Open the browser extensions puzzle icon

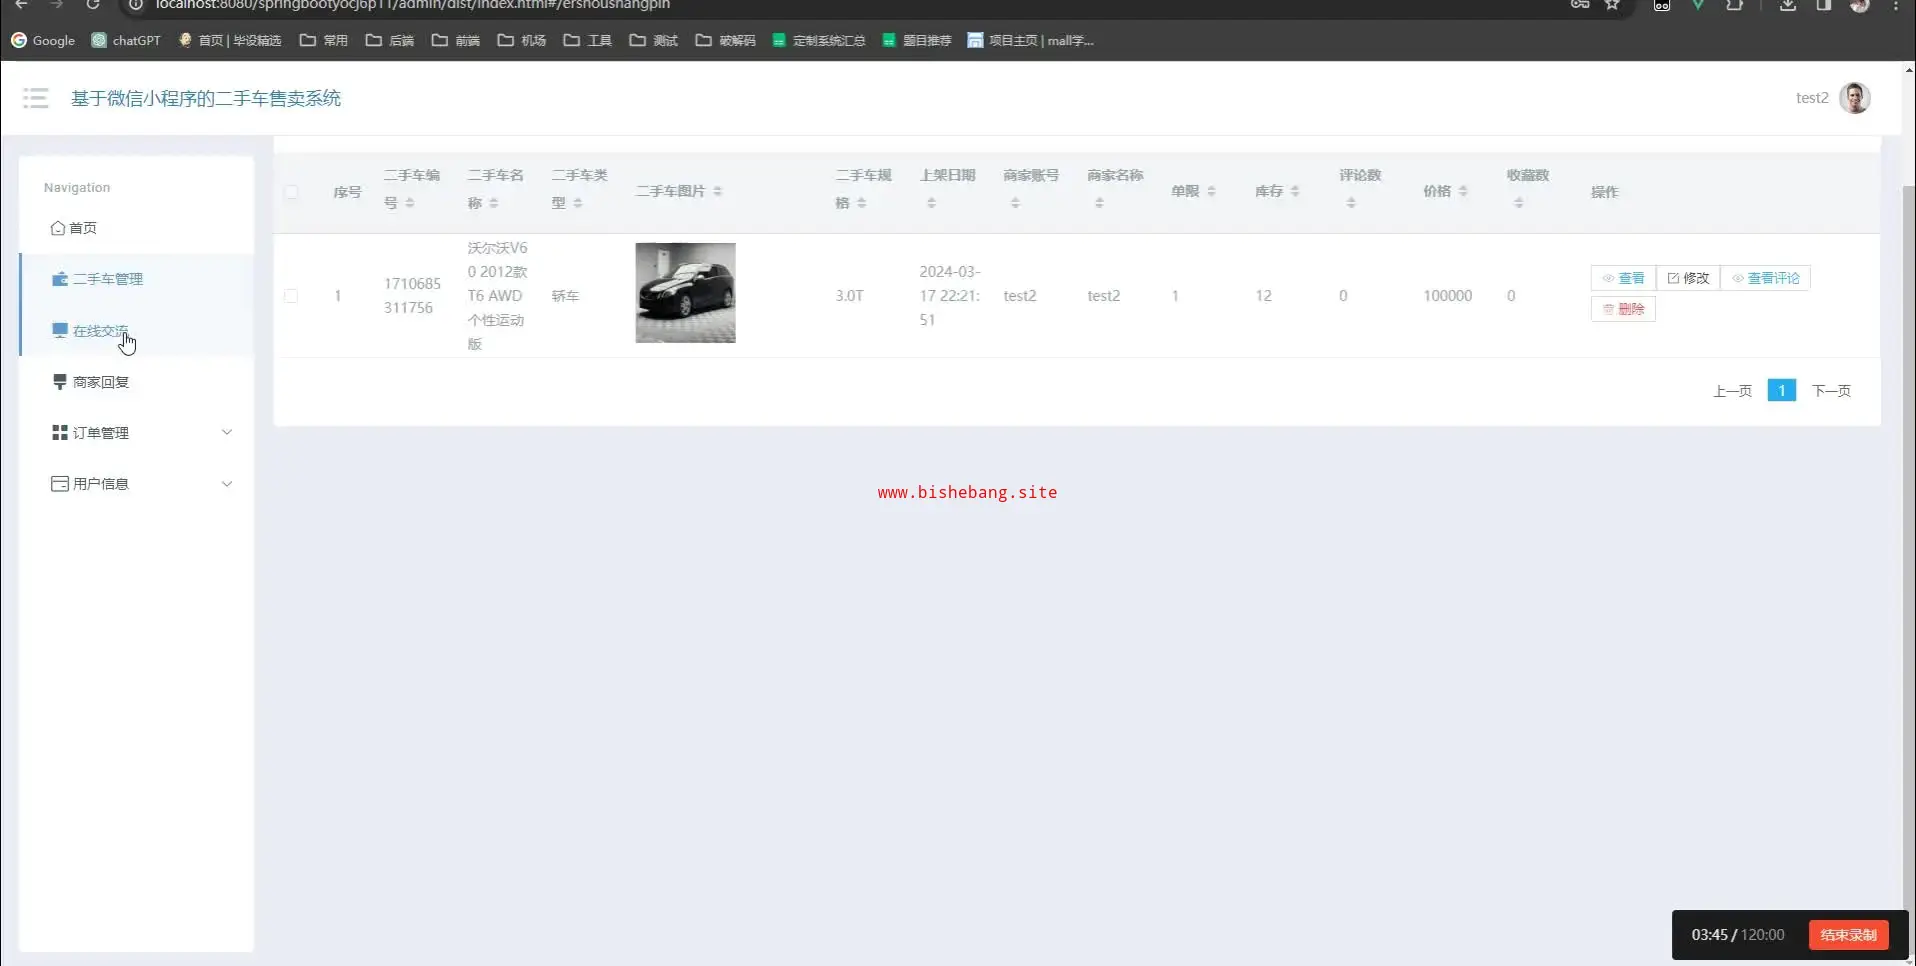1735,5
